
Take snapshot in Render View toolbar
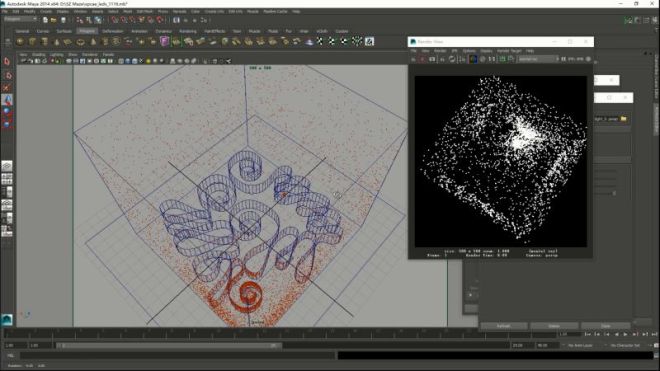[432, 59]
